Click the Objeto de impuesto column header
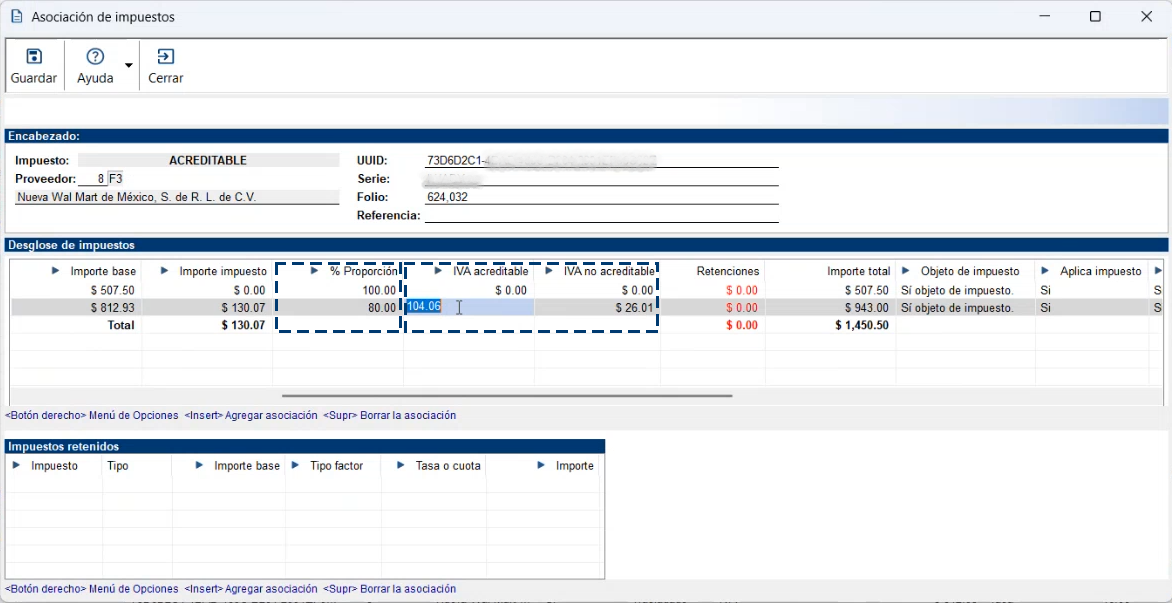 [969, 271]
